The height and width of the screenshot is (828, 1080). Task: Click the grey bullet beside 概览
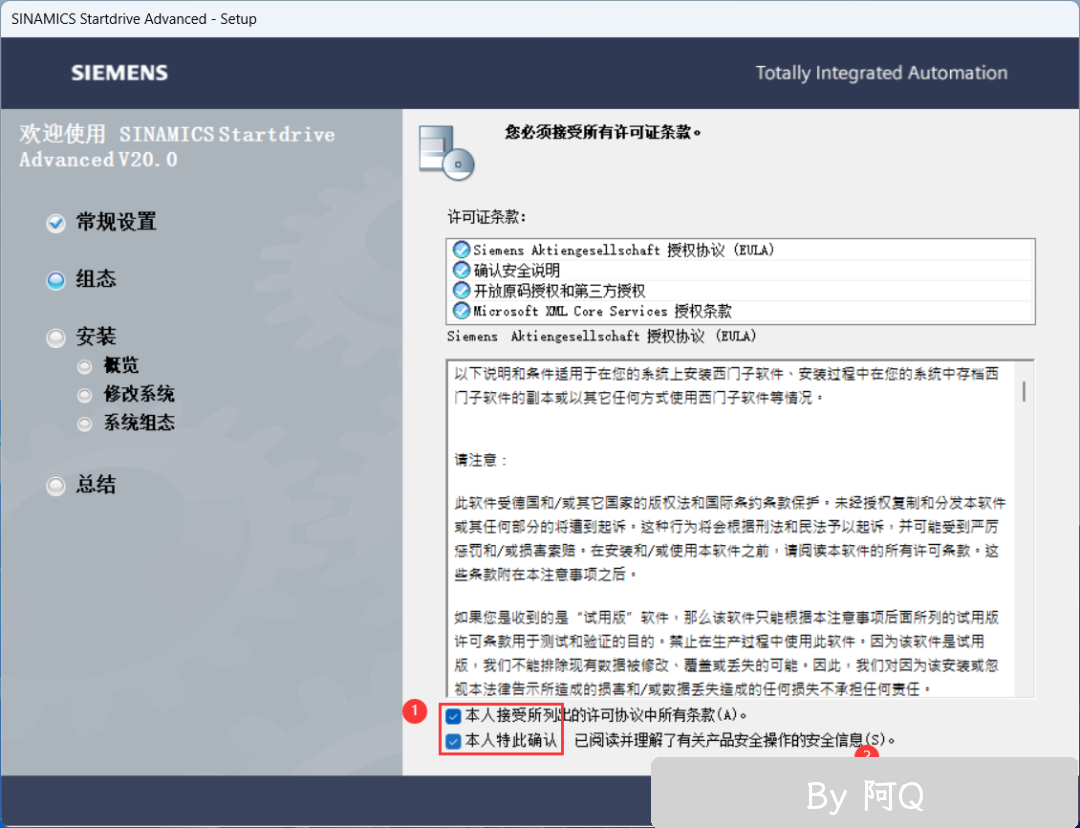click(85, 366)
